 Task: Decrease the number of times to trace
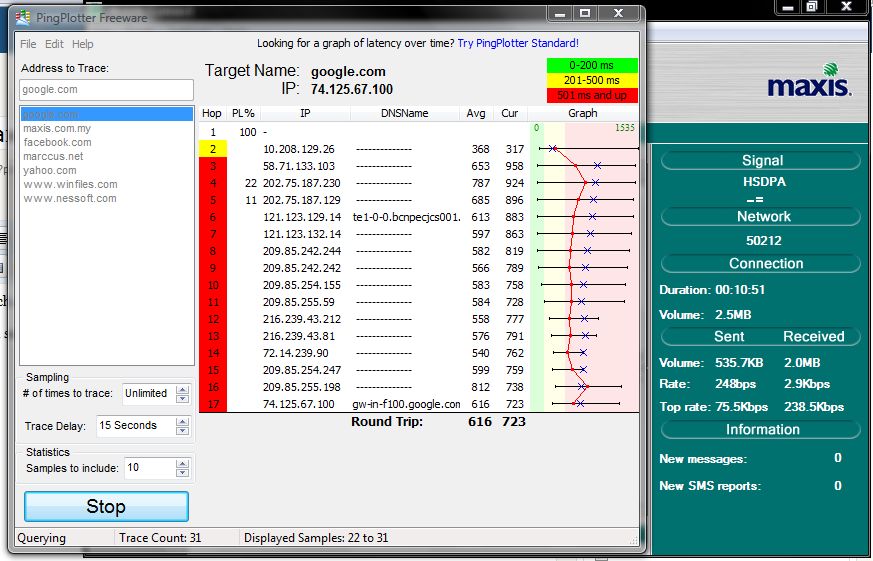click(182, 398)
